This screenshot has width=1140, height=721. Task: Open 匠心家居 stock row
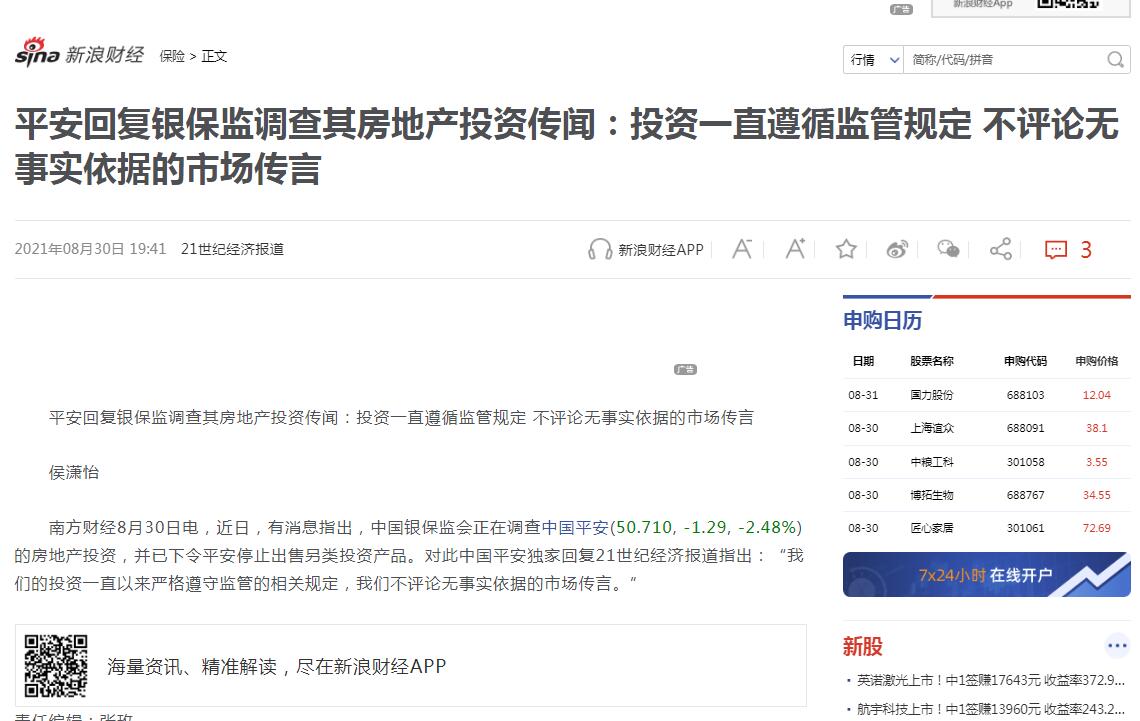coord(987,528)
